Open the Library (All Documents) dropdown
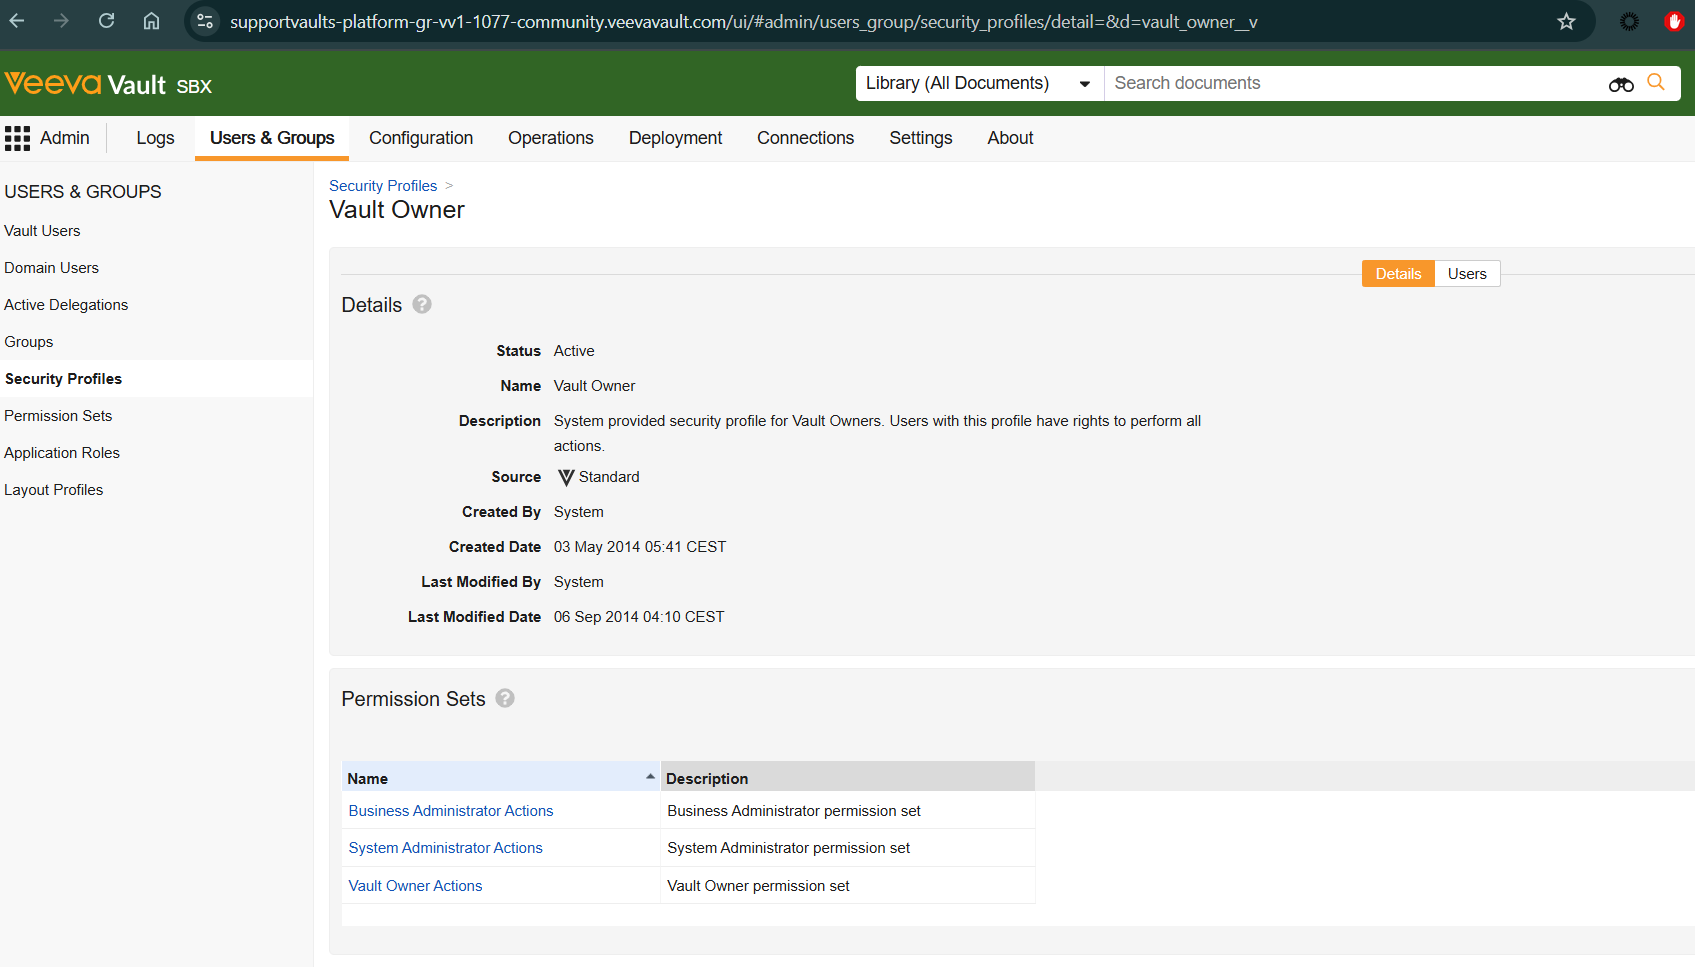 pyautogui.click(x=978, y=83)
